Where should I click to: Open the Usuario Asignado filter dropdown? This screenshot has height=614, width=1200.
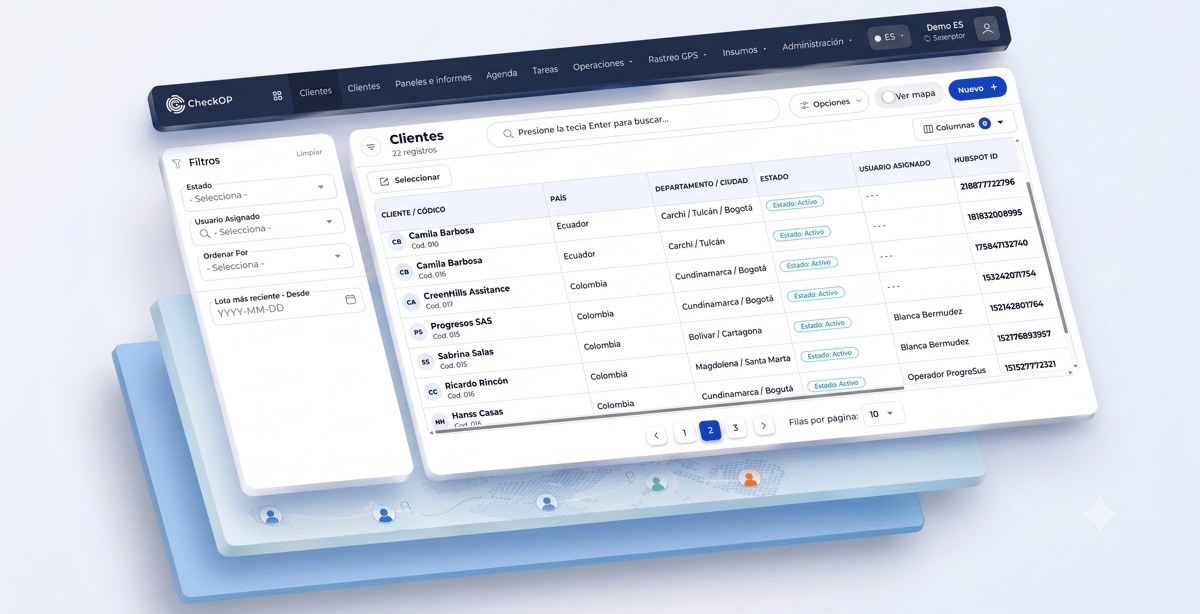pos(267,229)
